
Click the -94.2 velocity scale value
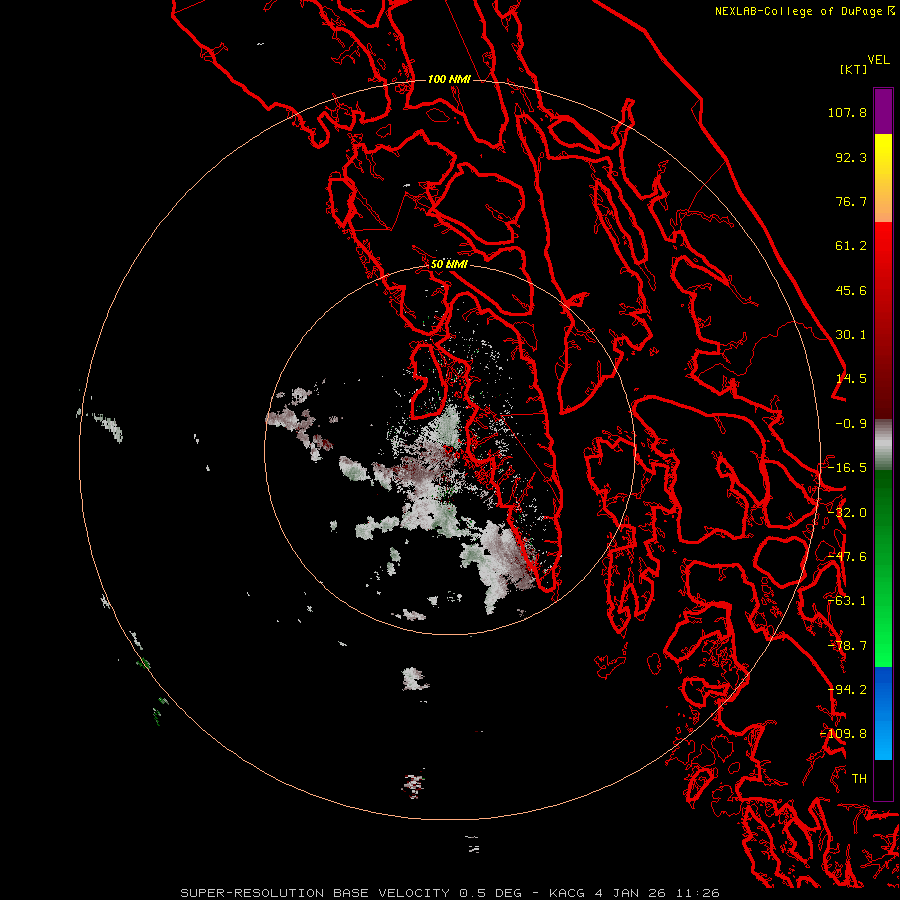(847, 689)
